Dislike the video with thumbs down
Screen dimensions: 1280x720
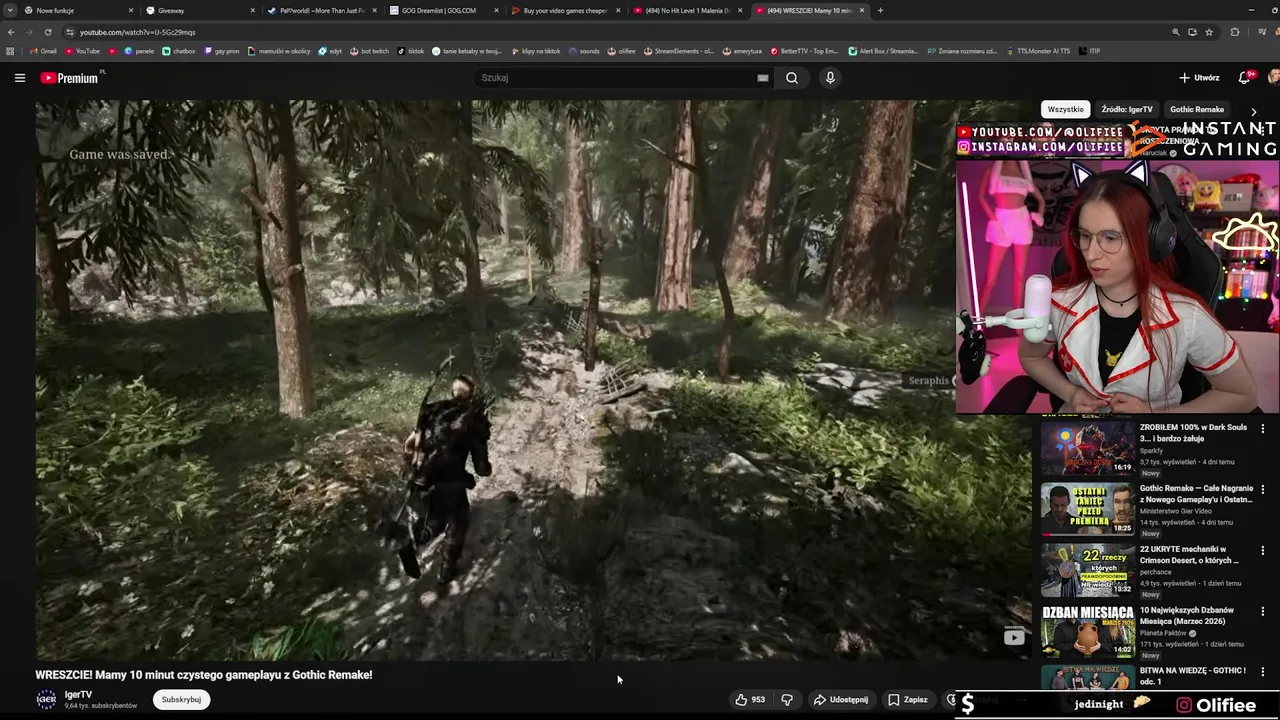point(787,700)
